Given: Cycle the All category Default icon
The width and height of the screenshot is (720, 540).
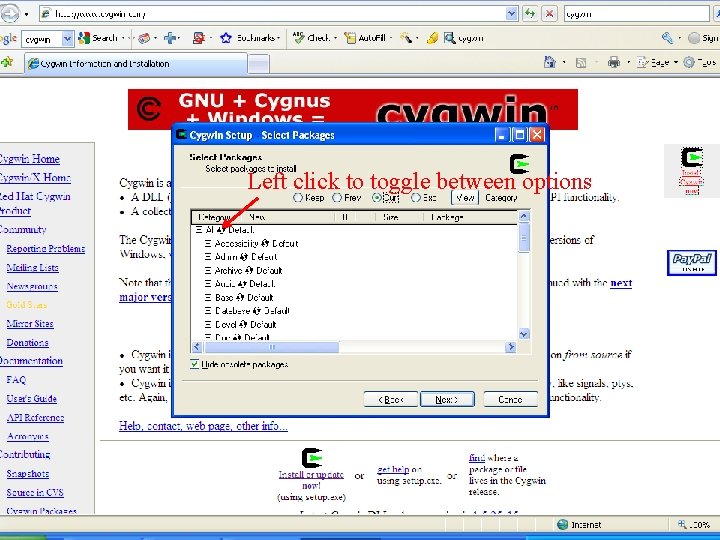Looking at the screenshot, I should click(x=221, y=230).
